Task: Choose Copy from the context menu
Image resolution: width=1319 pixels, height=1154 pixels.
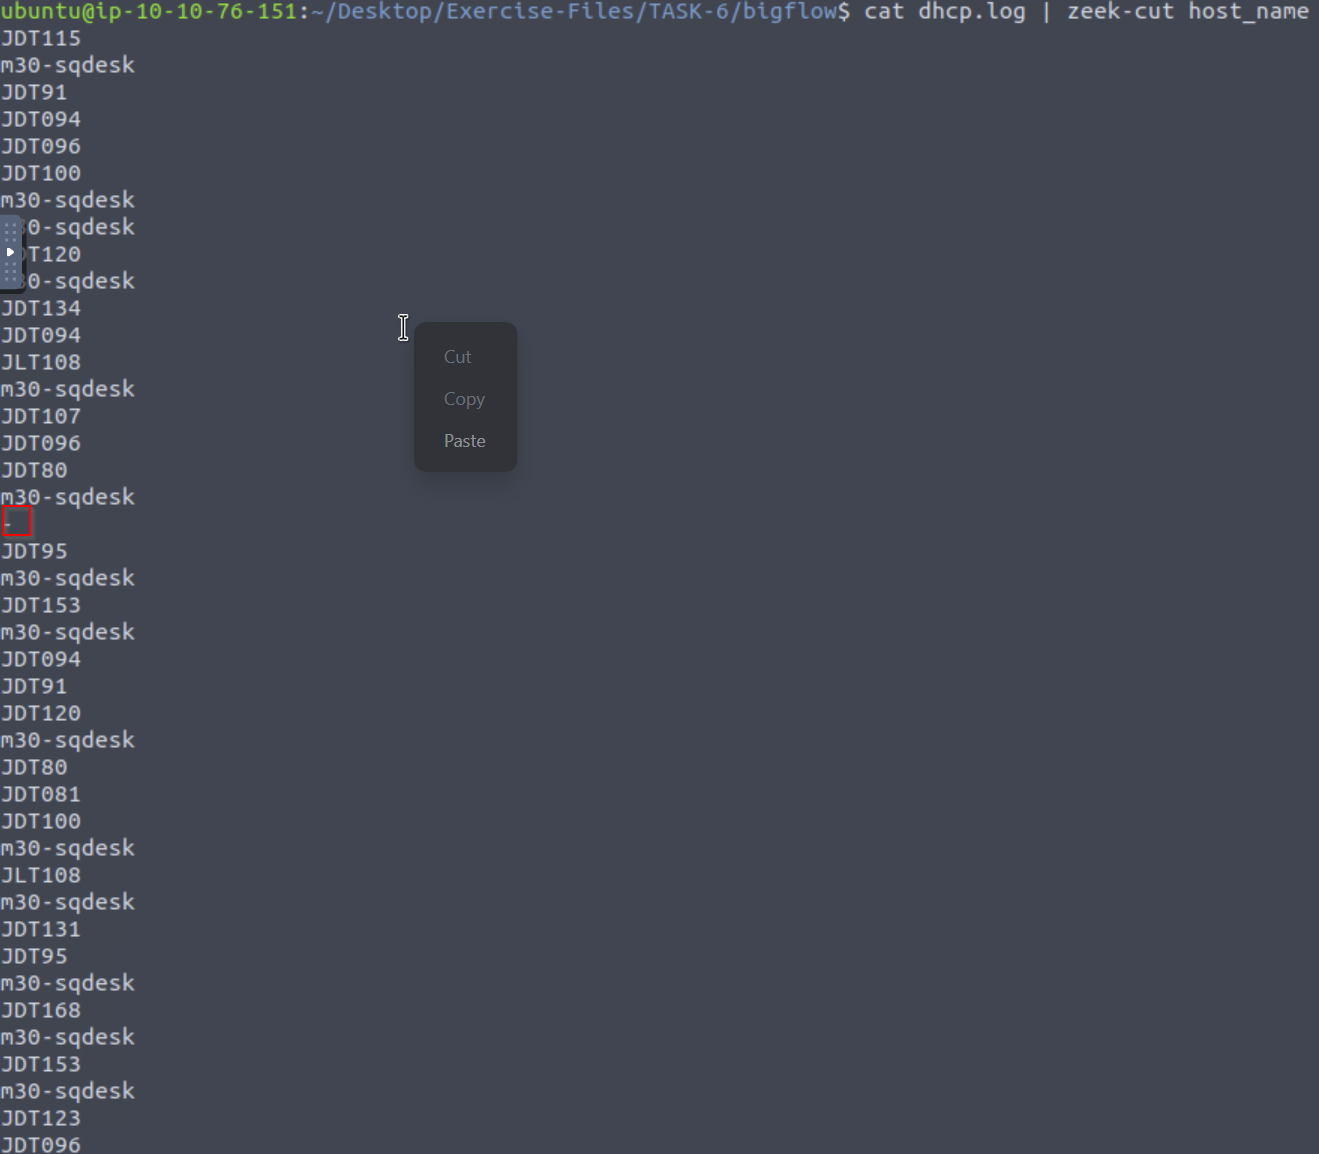Action: (465, 399)
